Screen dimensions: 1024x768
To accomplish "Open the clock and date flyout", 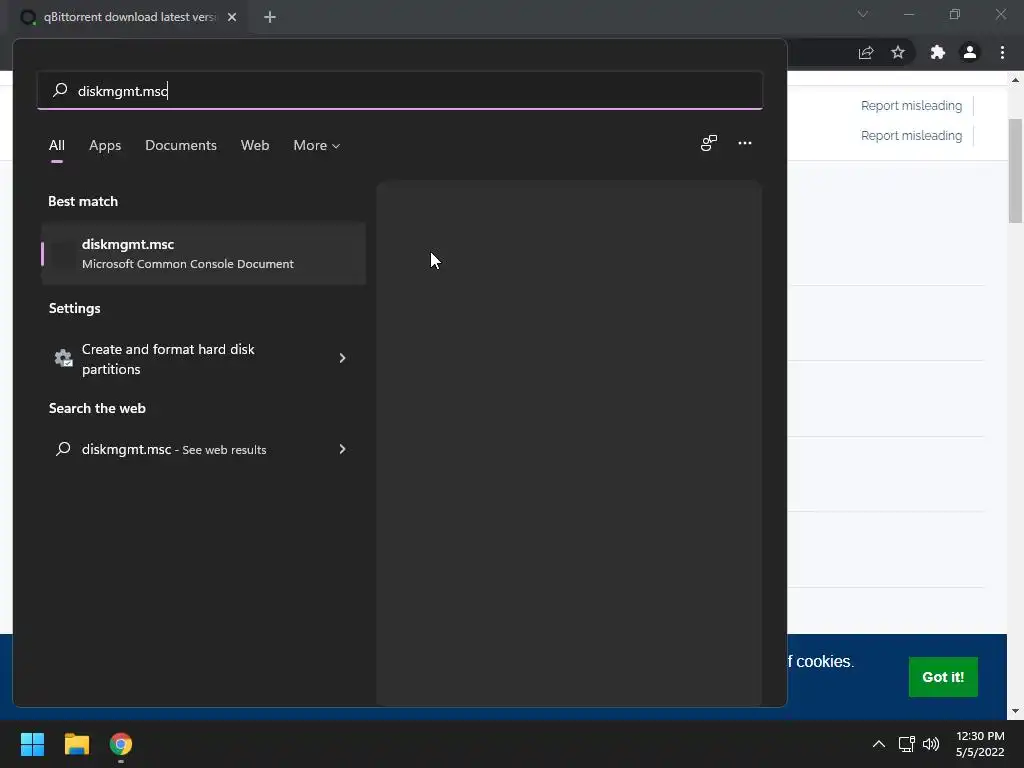I will pyautogui.click(x=980, y=744).
